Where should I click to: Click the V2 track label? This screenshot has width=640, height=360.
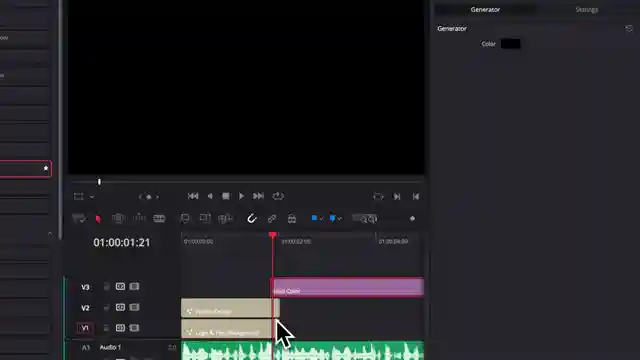pyautogui.click(x=85, y=308)
